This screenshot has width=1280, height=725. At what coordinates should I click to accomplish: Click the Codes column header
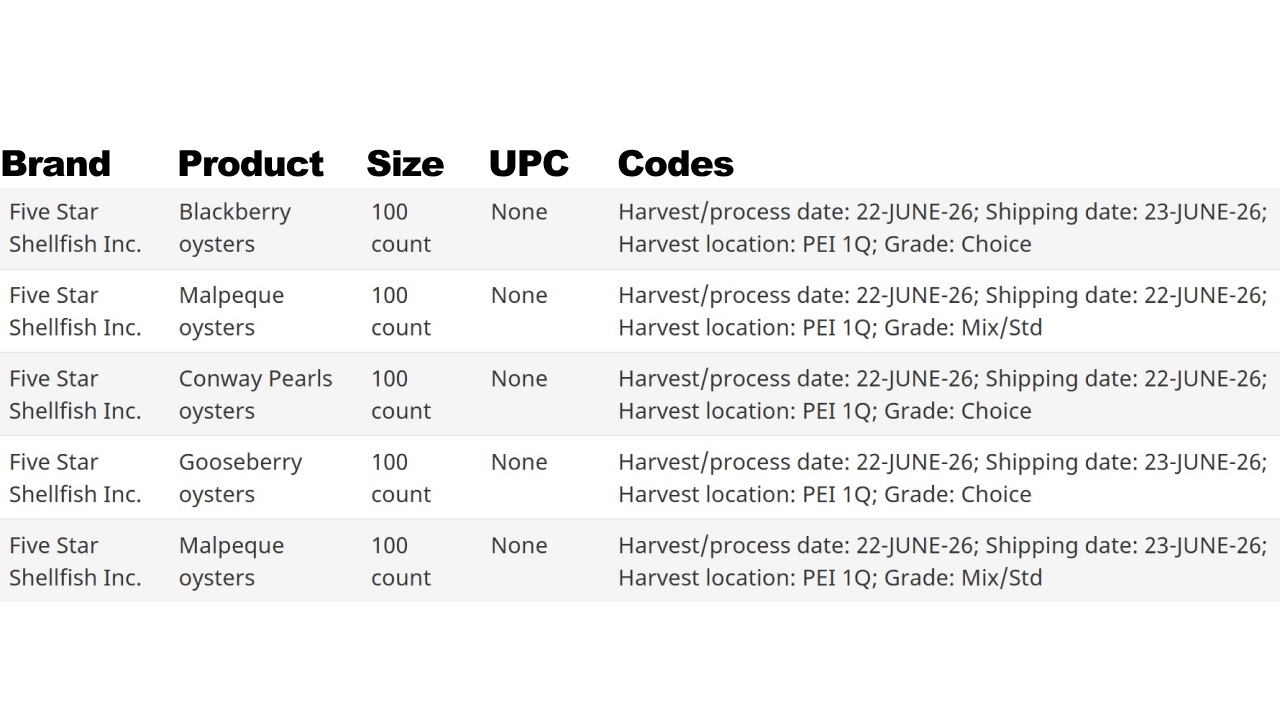tap(676, 164)
